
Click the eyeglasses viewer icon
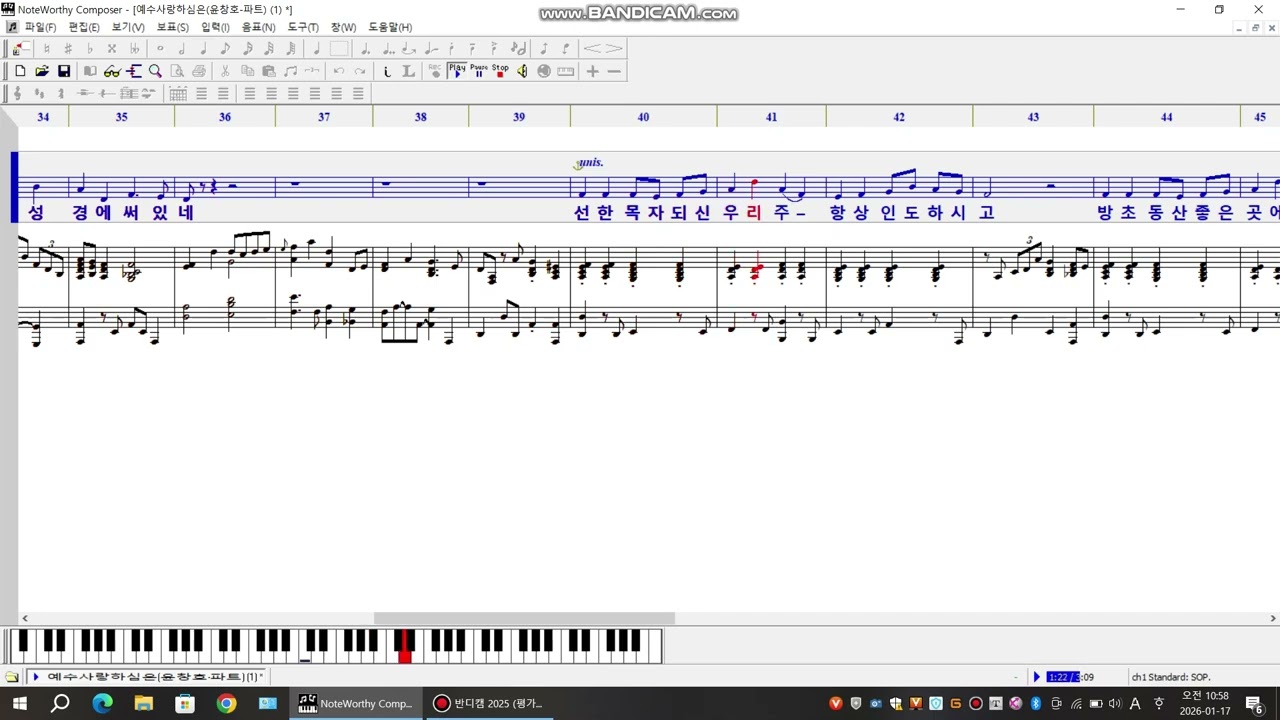pos(112,71)
